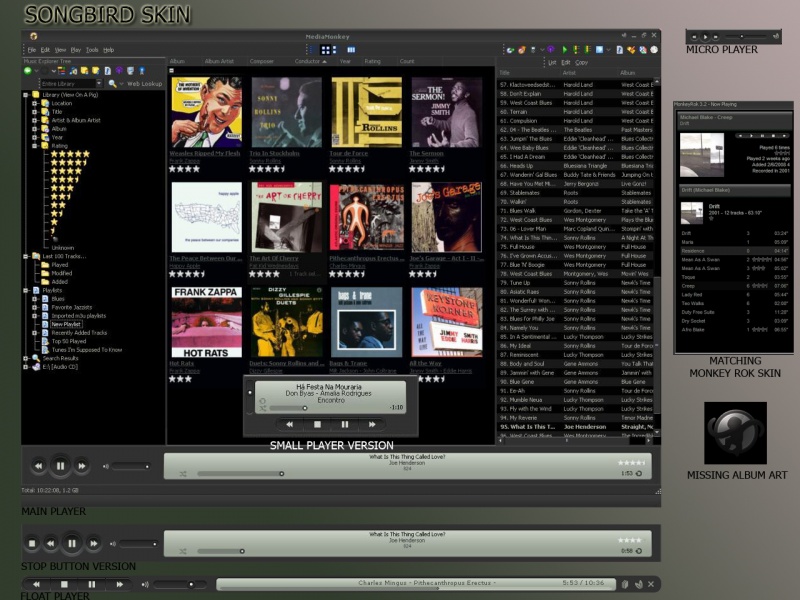Screen dimensions: 800x600
Task: Open the Hot Rats album link
Action: 182,363
